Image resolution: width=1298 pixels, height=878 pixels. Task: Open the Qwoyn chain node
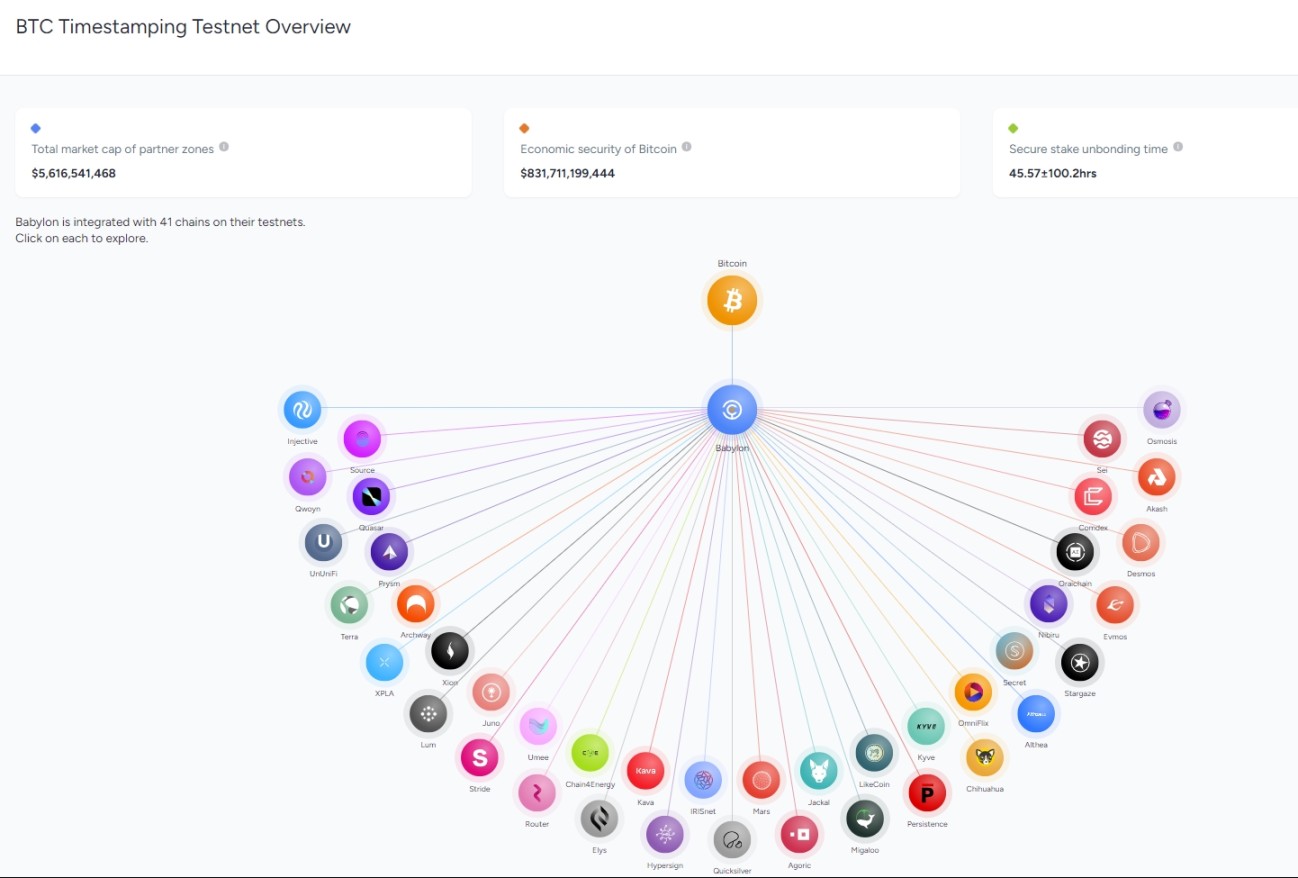[x=308, y=477]
